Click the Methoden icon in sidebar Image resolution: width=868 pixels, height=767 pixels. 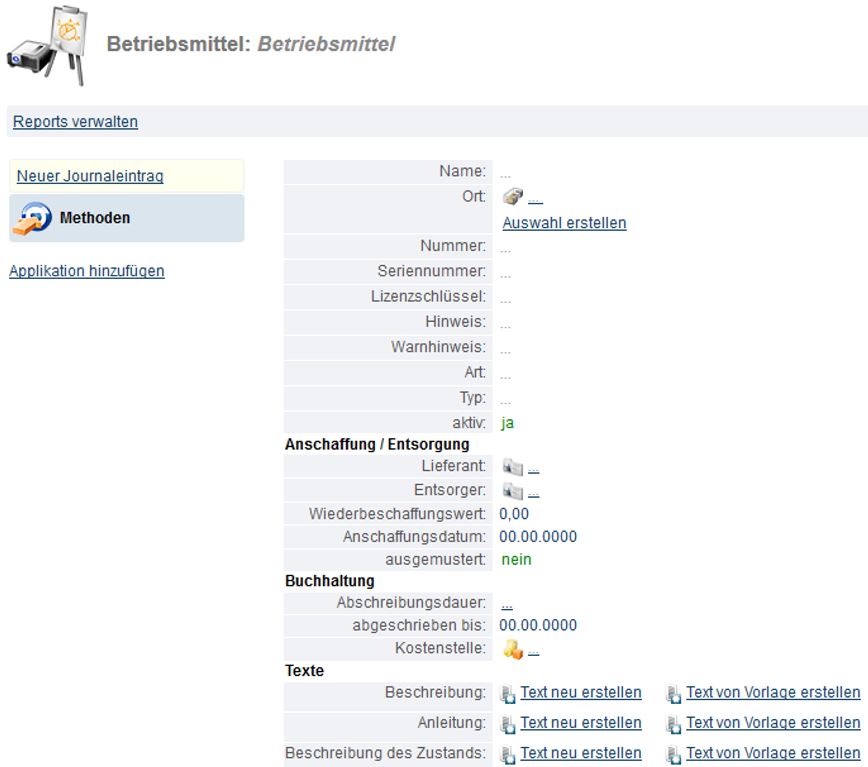[x=32, y=218]
